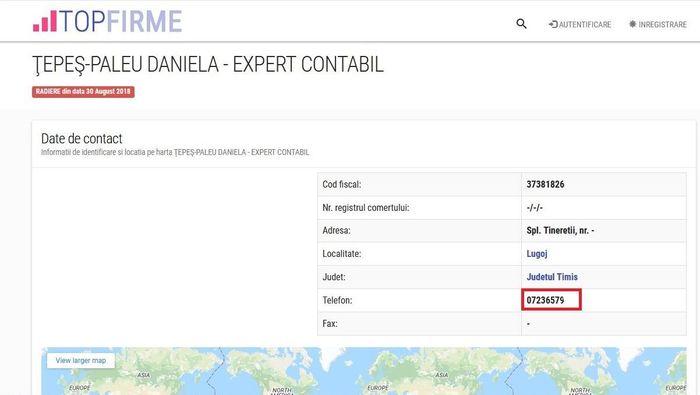Follow the Judetul Timis link
The width and height of the screenshot is (700, 395).
[x=552, y=277]
